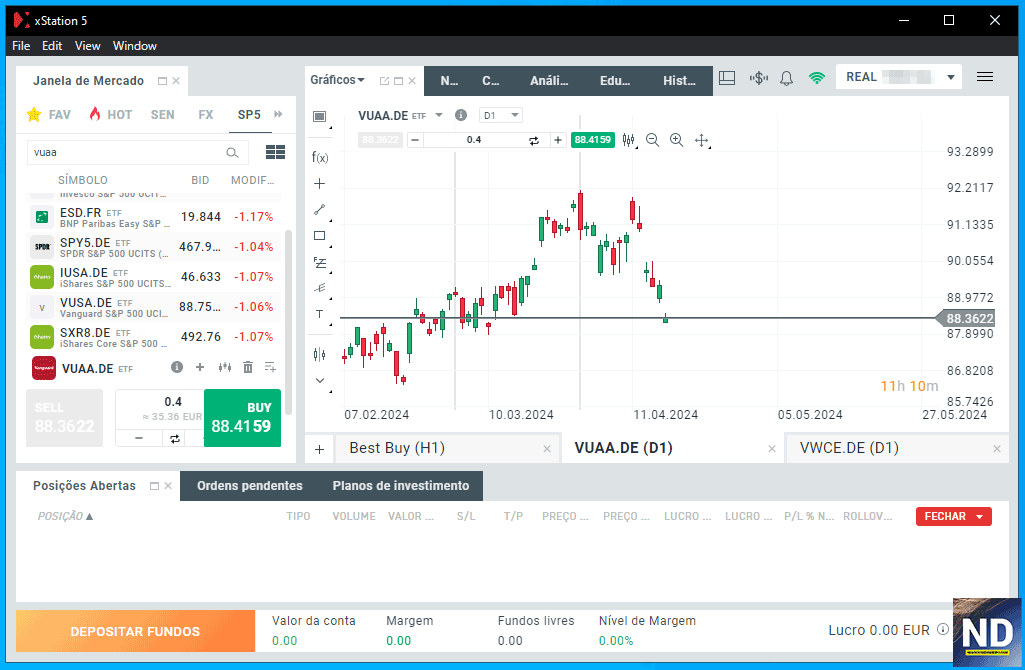Open the File menu

click(x=21, y=46)
